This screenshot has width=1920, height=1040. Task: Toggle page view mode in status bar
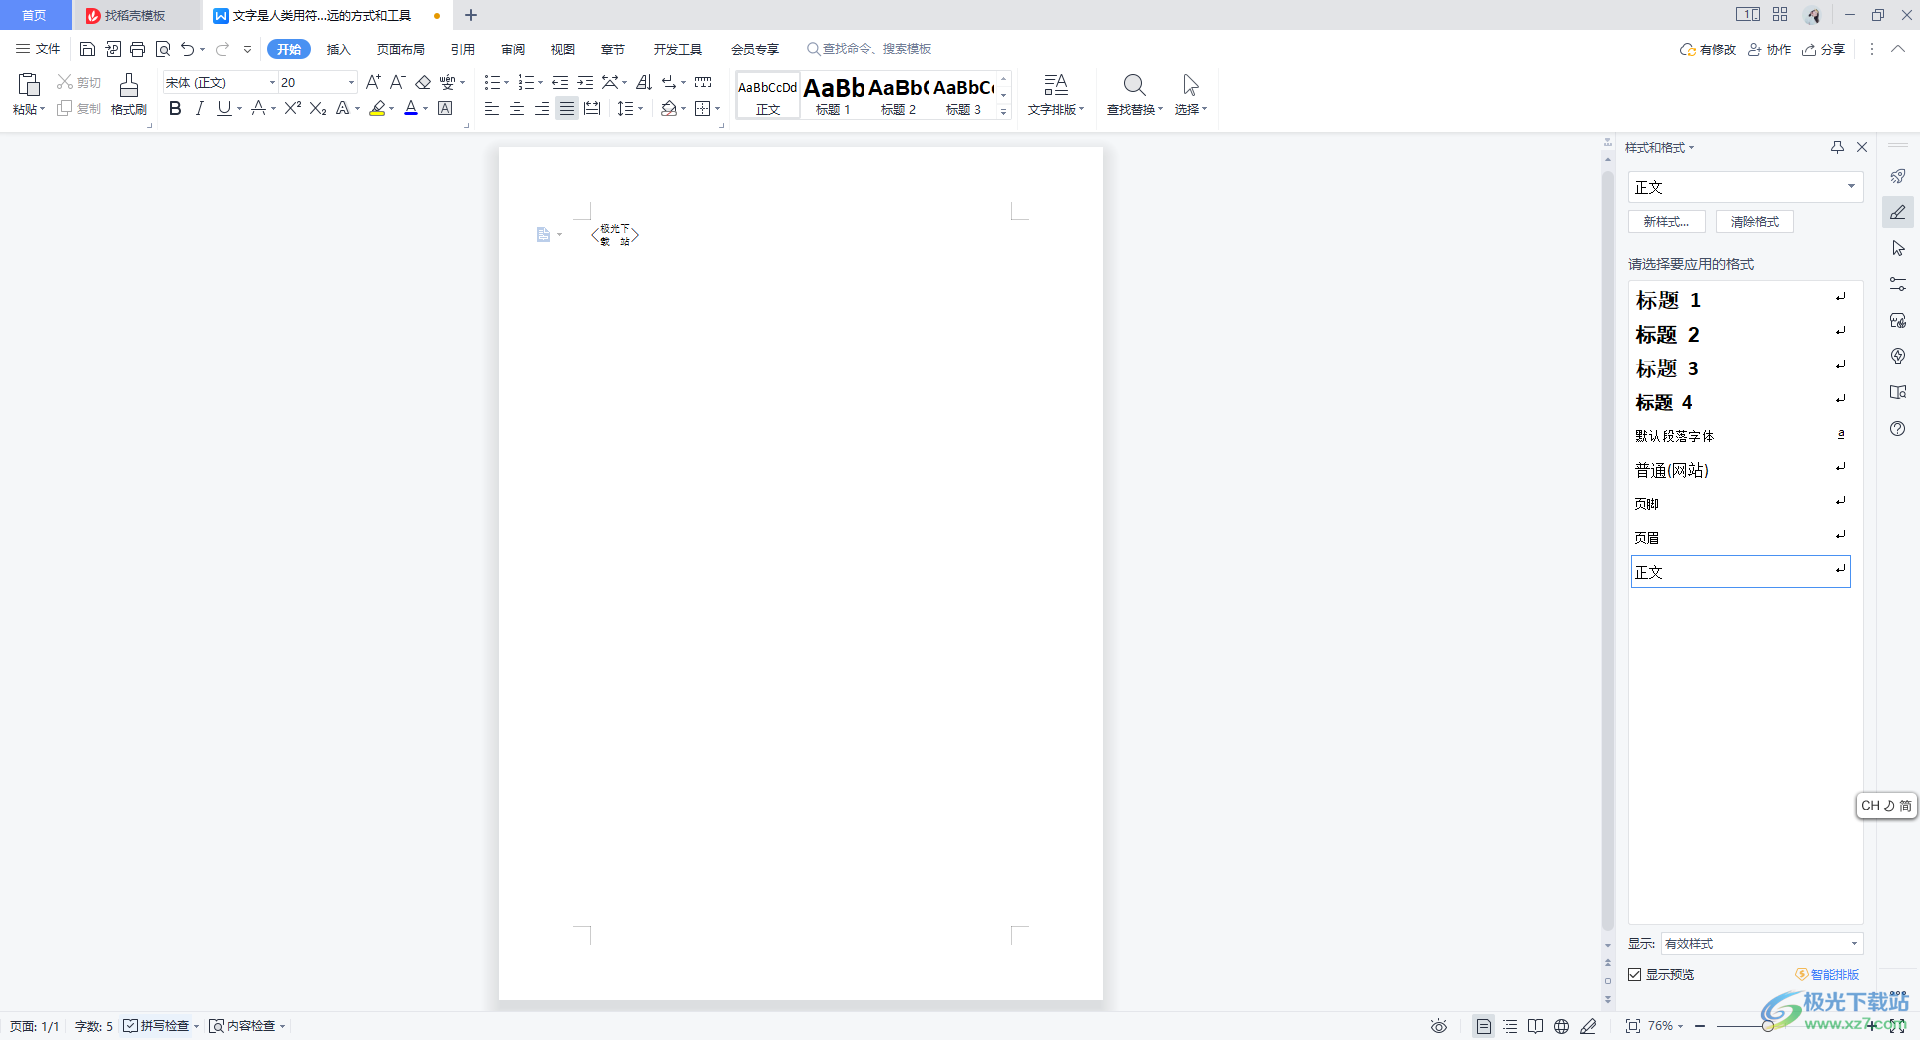coord(1484,1026)
